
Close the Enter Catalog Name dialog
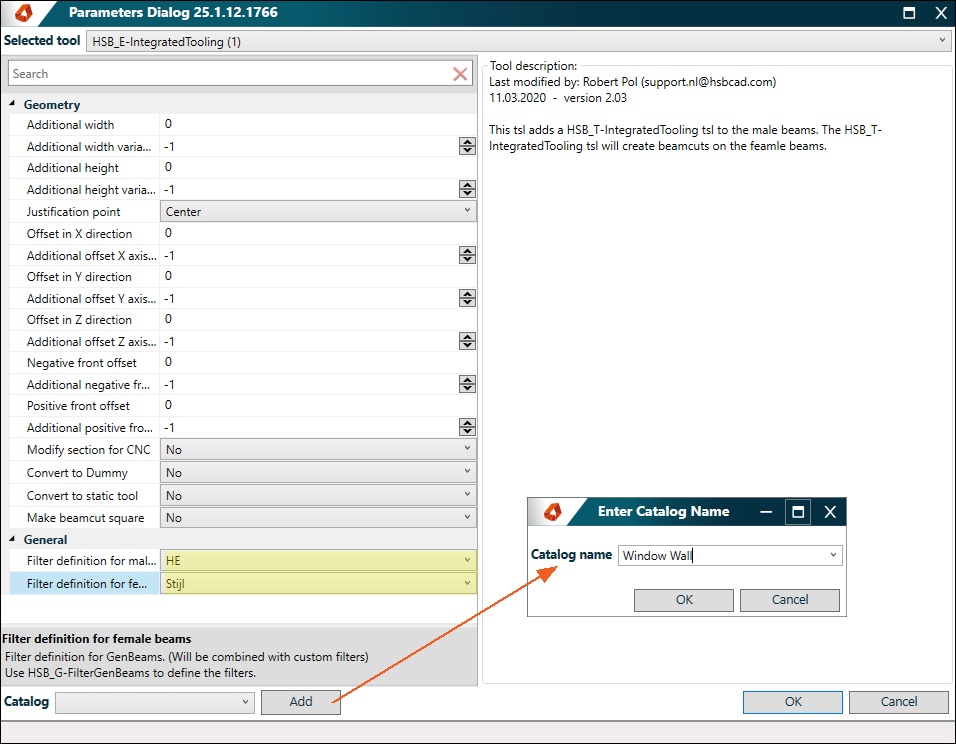[830, 512]
